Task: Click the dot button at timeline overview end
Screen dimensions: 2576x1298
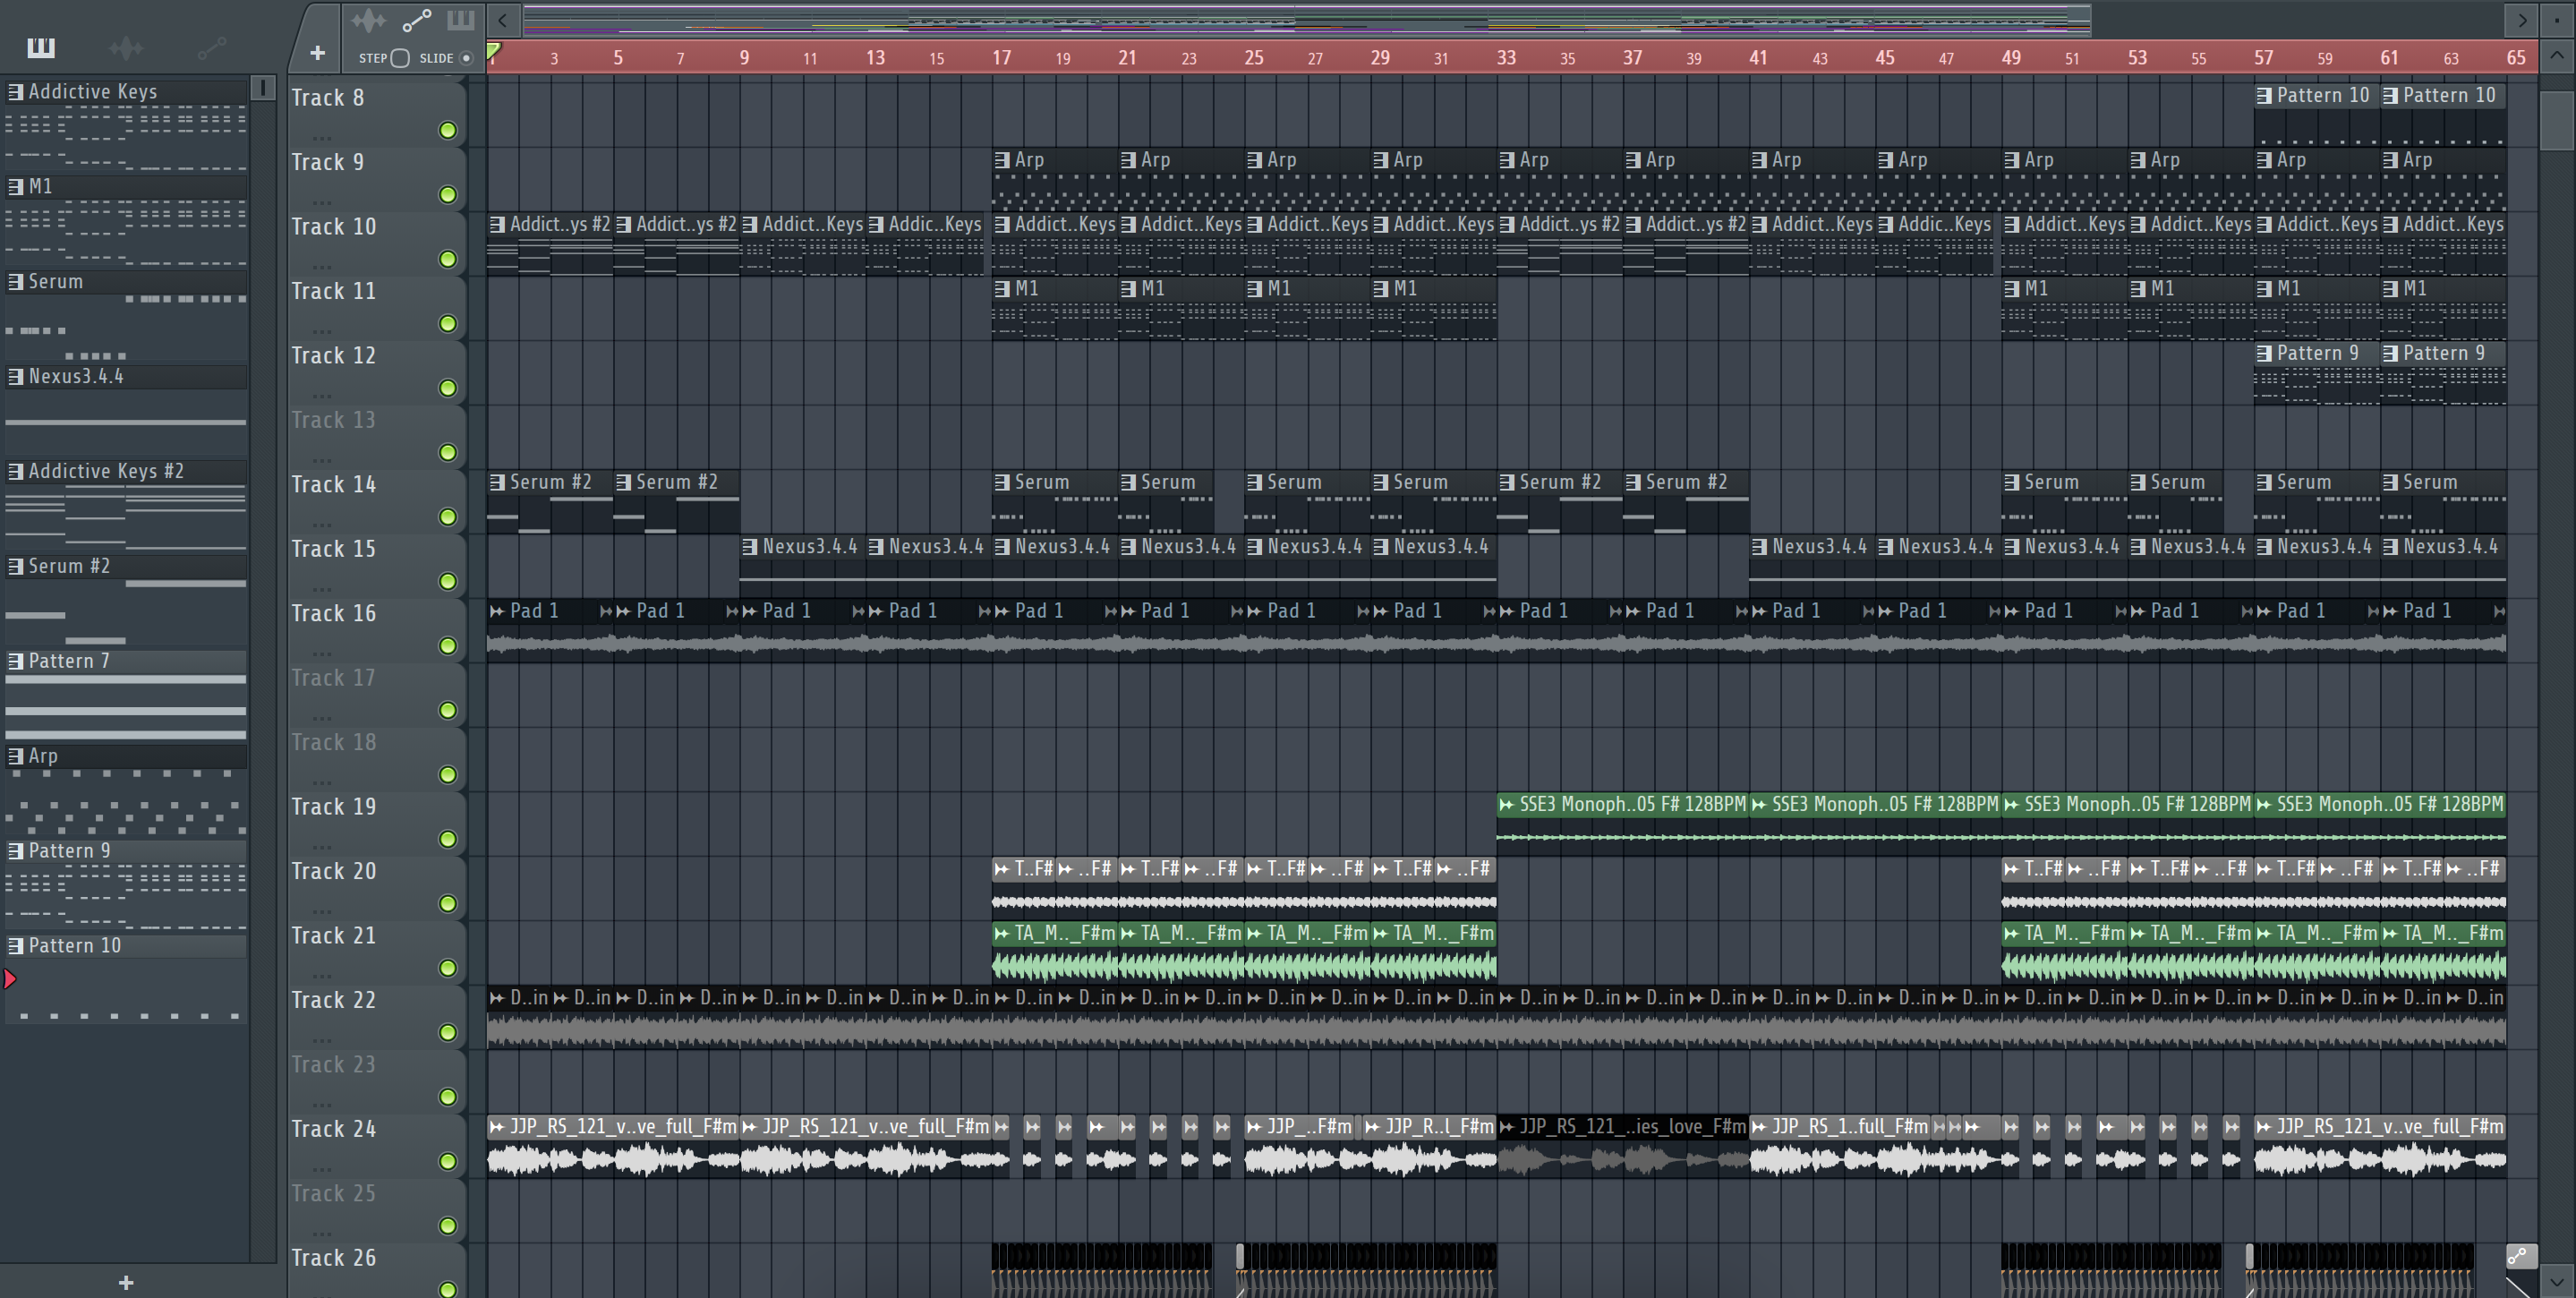Action: [x=2557, y=19]
